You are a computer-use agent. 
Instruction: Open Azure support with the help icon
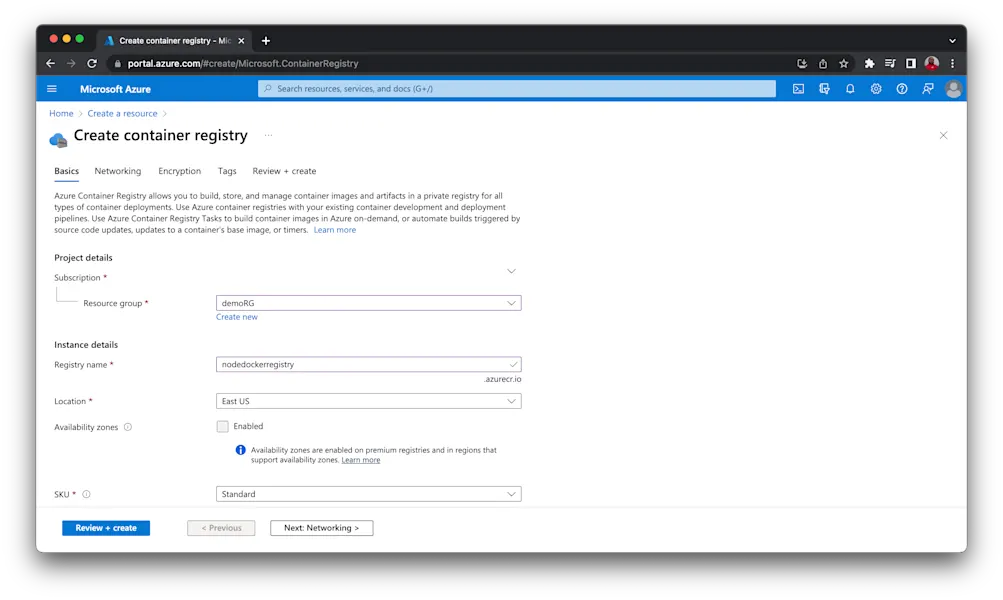point(902,88)
